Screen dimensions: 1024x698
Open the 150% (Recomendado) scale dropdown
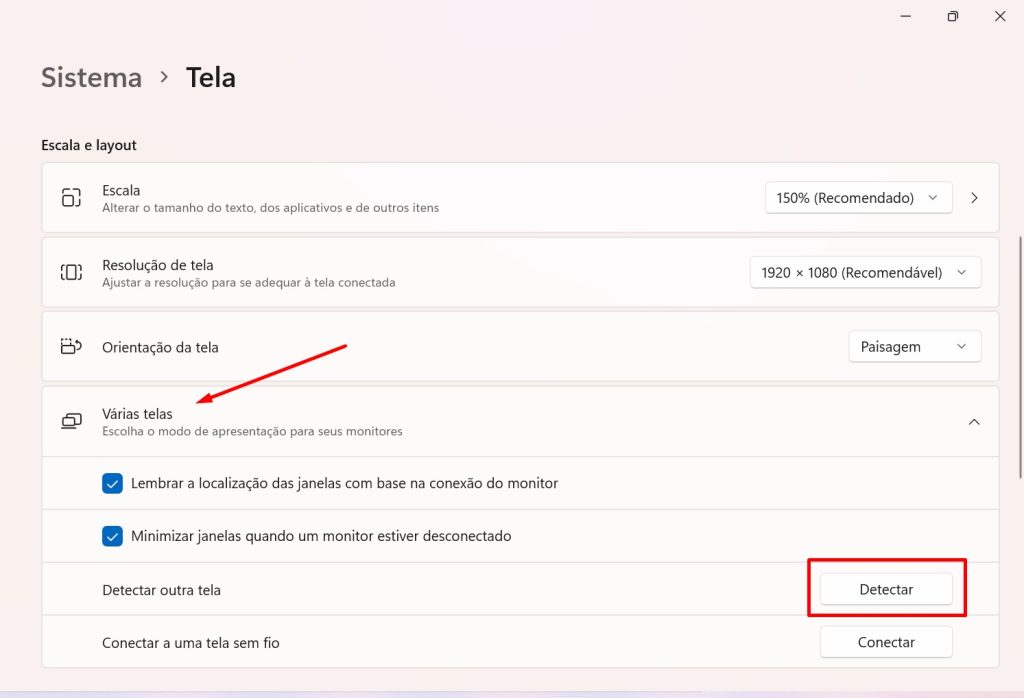point(857,197)
